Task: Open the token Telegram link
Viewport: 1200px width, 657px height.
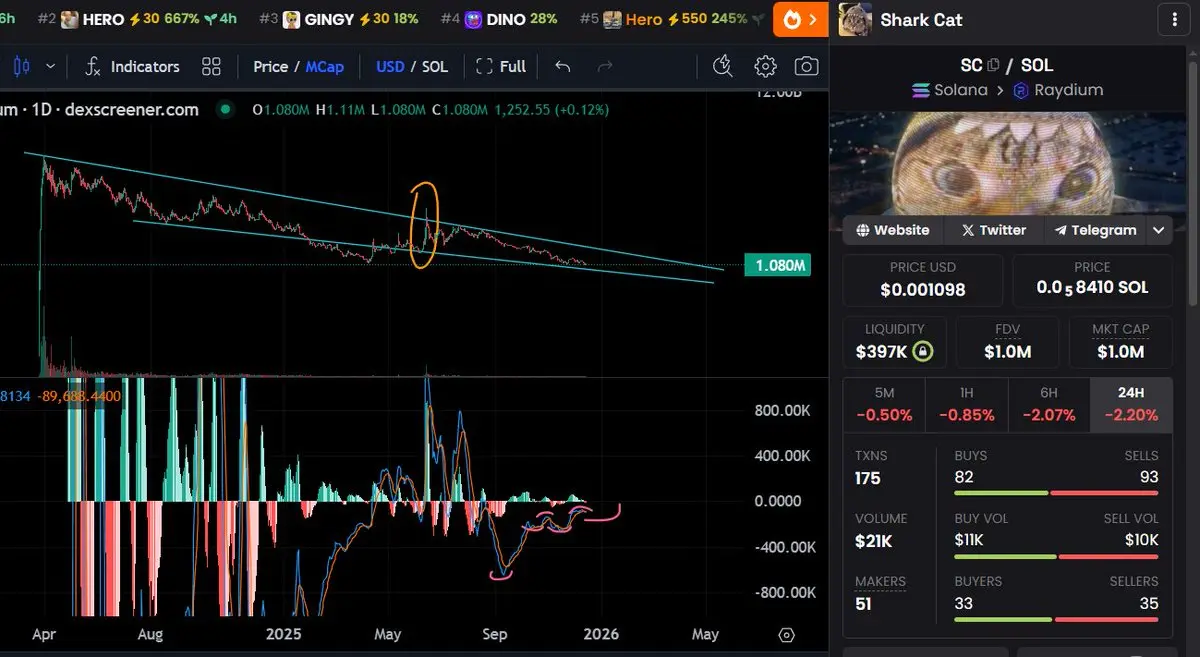Action: point(1095,230)
